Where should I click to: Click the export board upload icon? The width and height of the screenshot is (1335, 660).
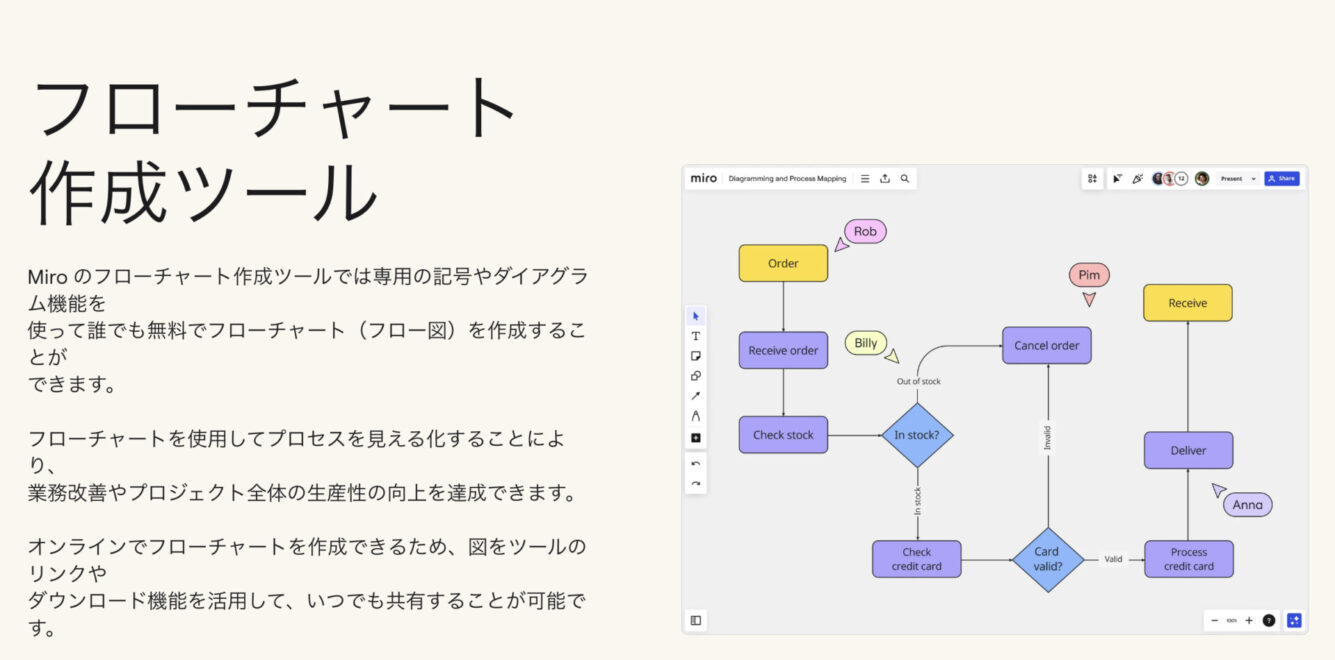[885, 179]
